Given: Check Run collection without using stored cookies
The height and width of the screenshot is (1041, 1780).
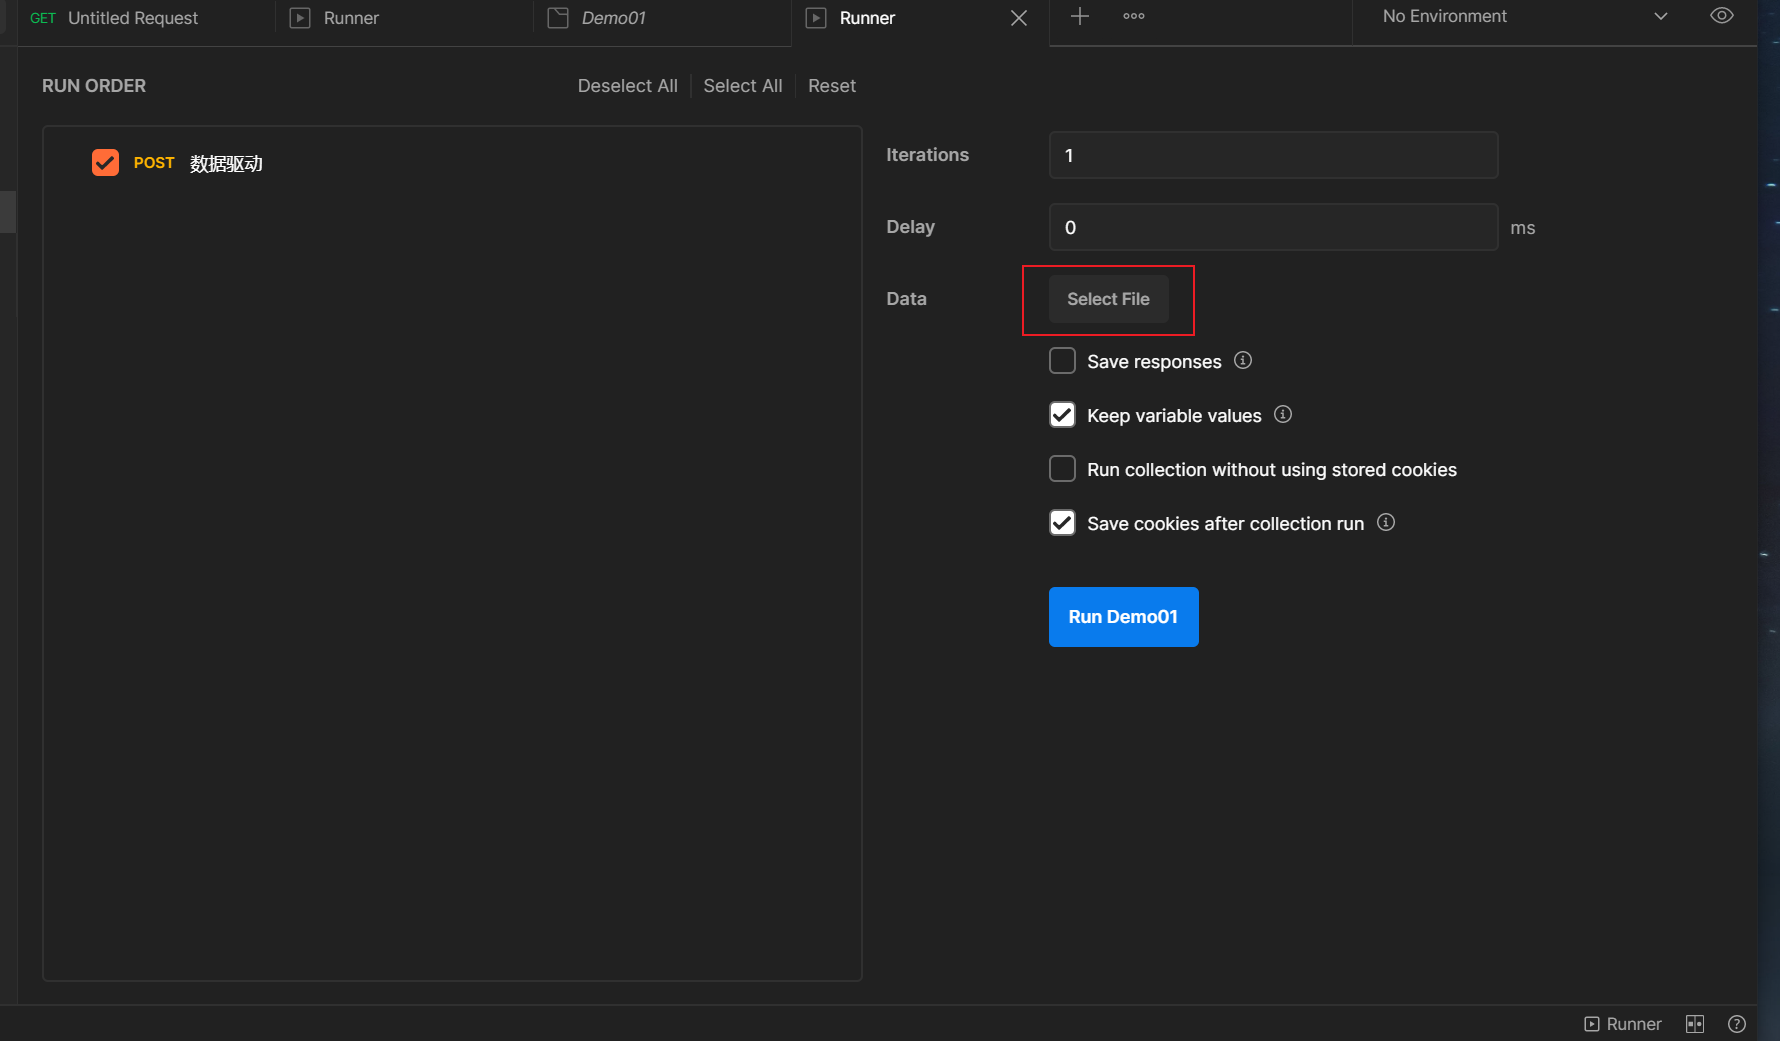Looking at the screenshot, I should (x=1062, y=469).
